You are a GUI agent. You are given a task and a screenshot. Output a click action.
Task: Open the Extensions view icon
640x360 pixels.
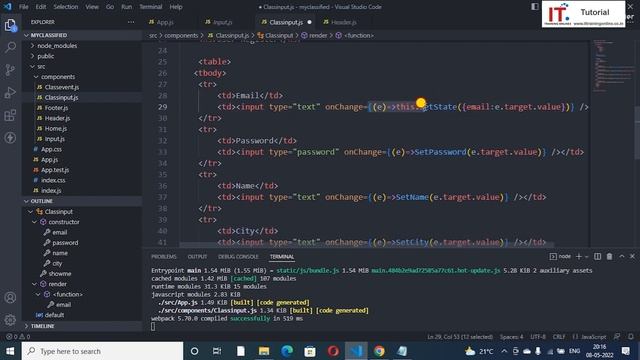point(10,116)
